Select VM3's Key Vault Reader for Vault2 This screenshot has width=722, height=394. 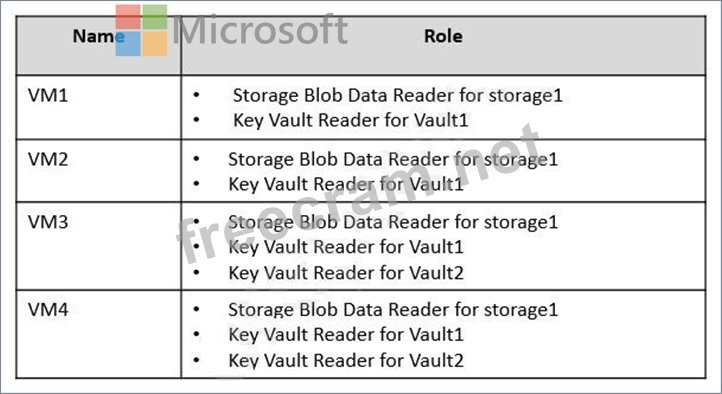(346, 272)
